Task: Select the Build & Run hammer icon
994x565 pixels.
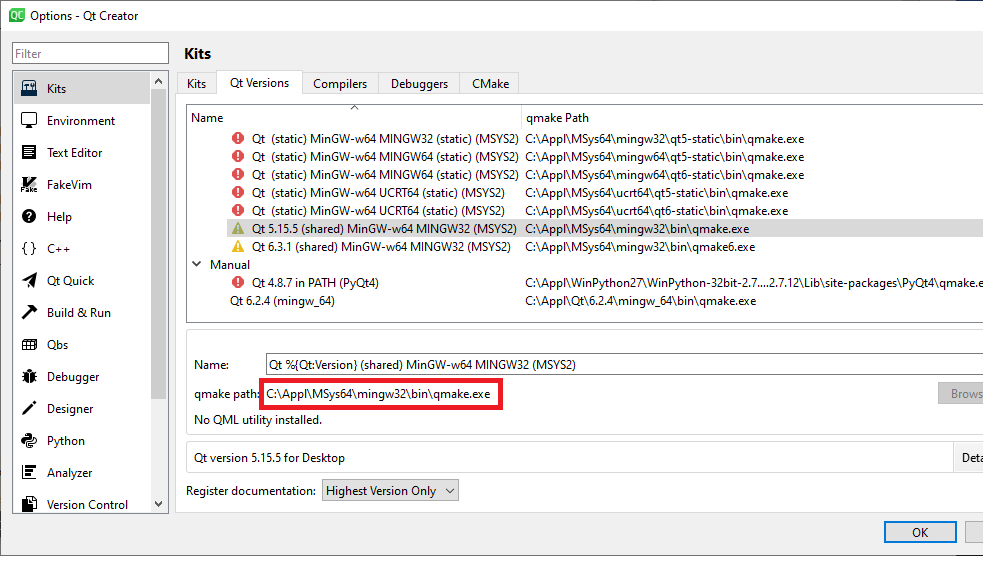Action: 29,313
